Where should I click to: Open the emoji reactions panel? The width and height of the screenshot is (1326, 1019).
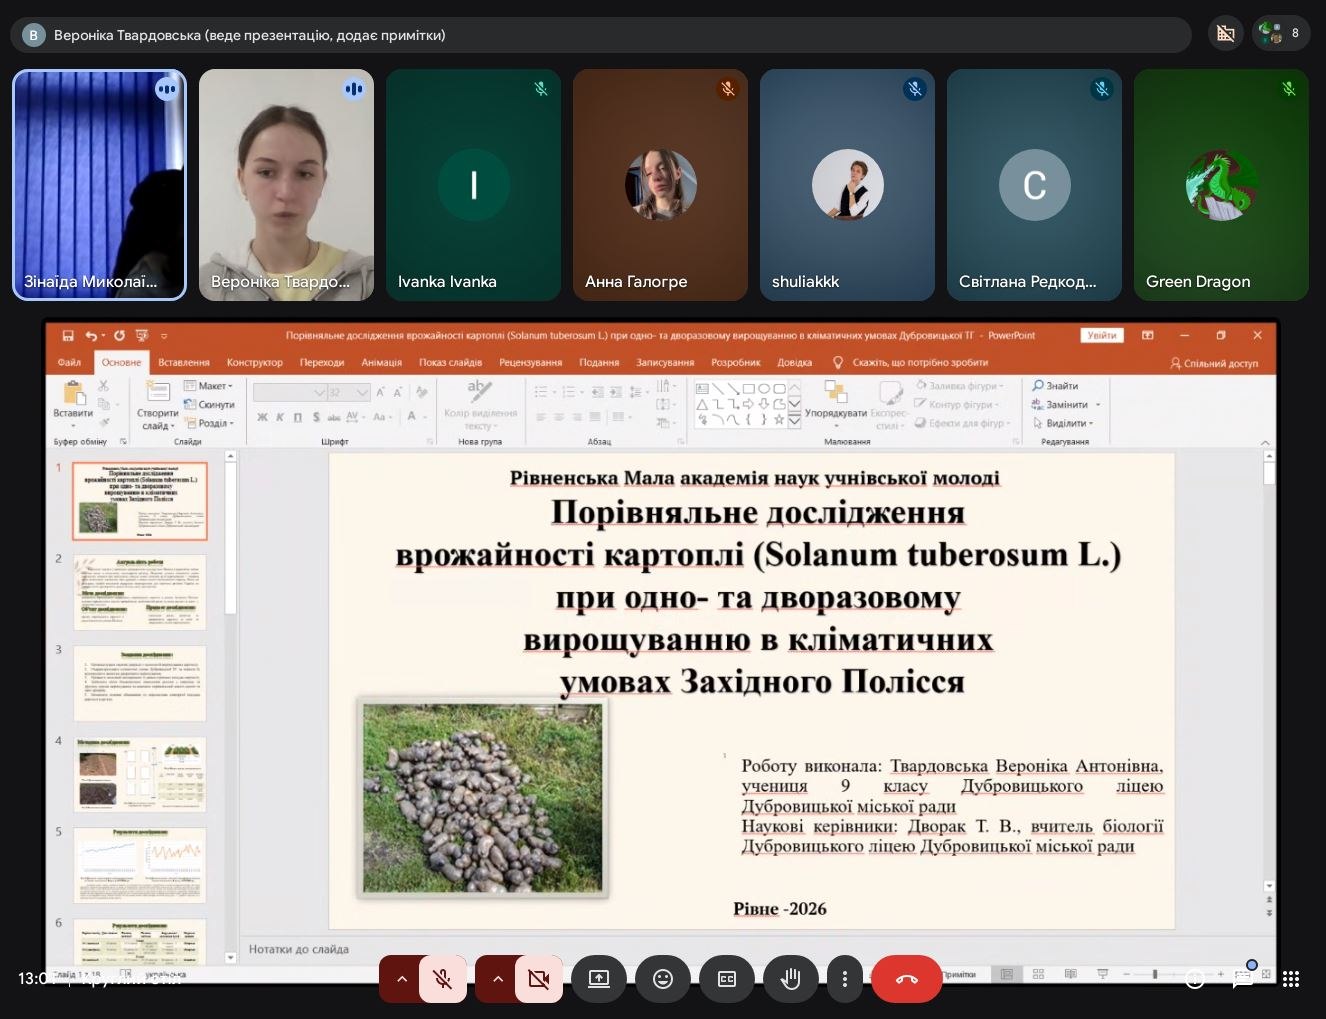pos(662,979)
